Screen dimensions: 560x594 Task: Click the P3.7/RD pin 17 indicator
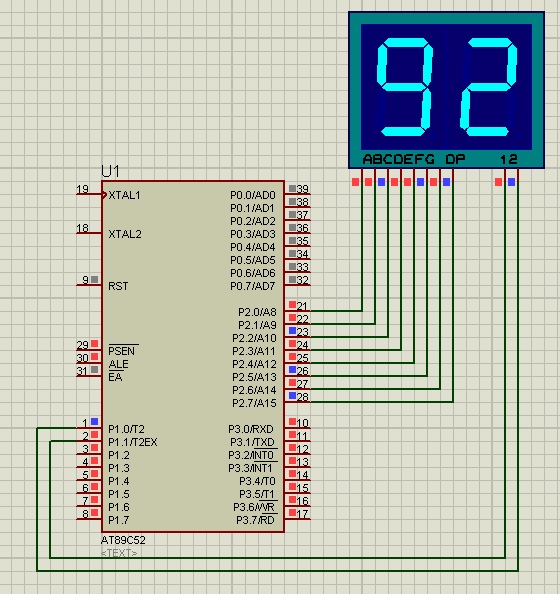(292, 512)
